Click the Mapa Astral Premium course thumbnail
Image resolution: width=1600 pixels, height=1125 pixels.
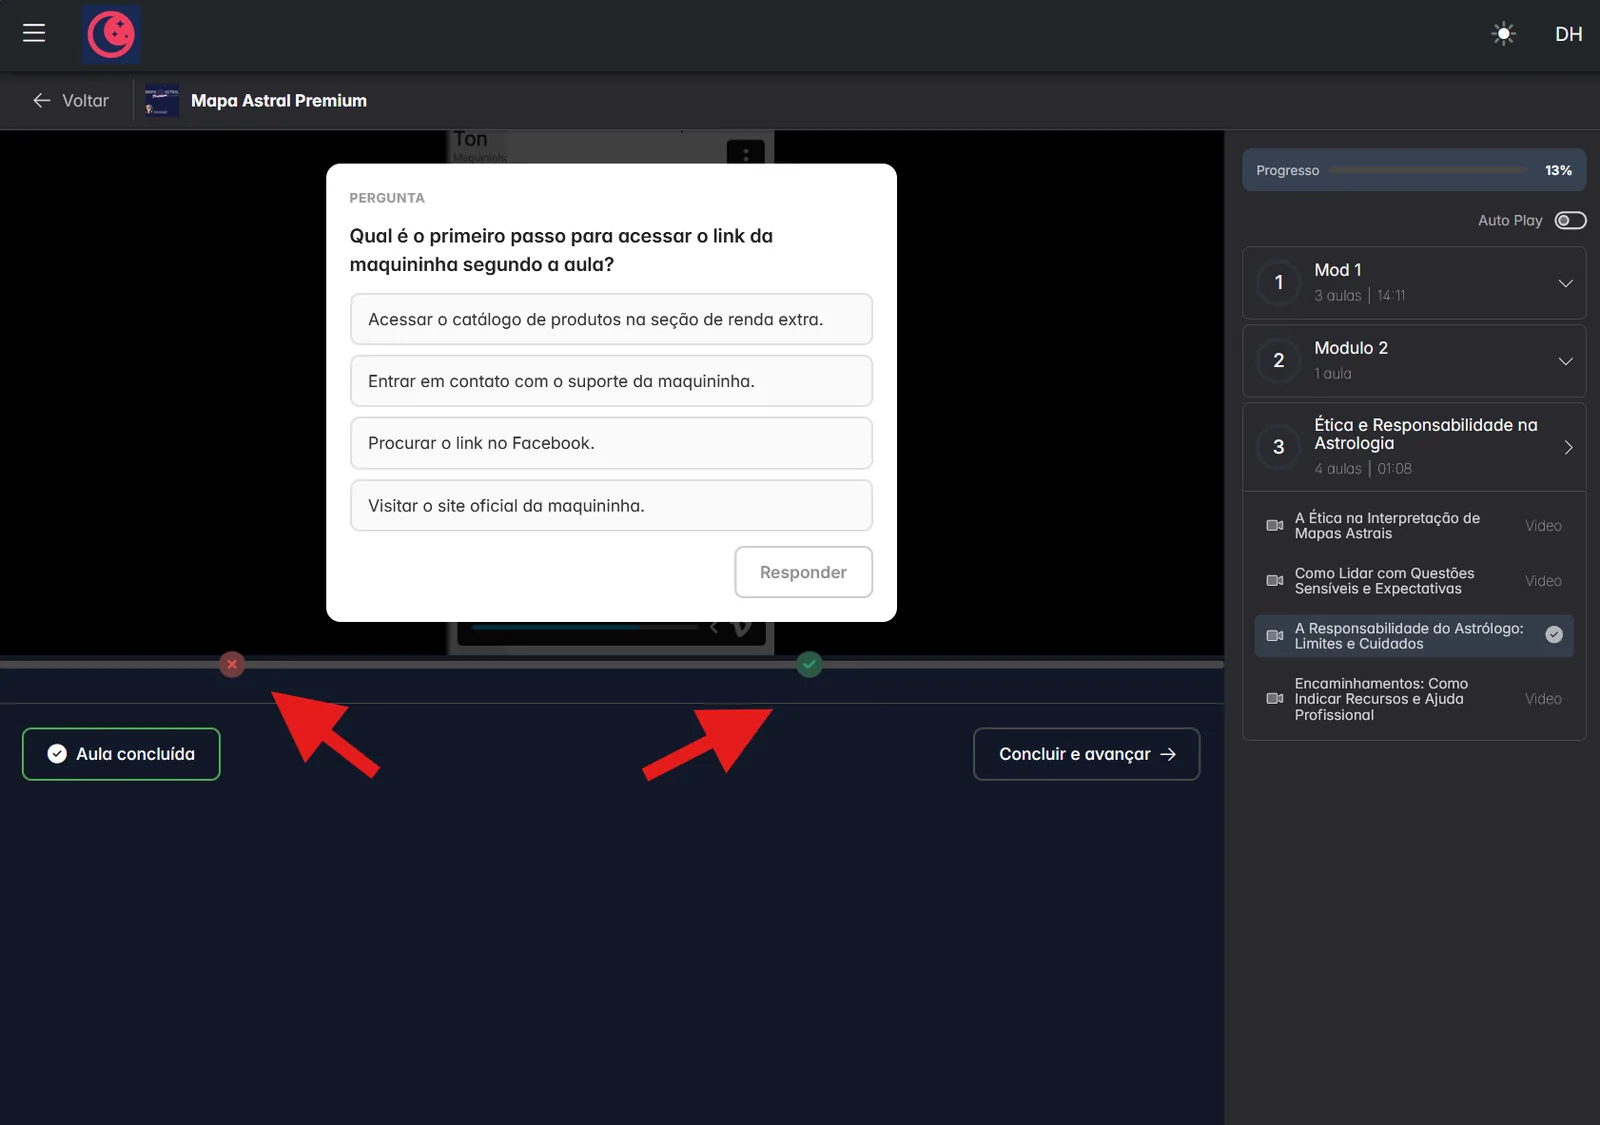pos(162,100)
